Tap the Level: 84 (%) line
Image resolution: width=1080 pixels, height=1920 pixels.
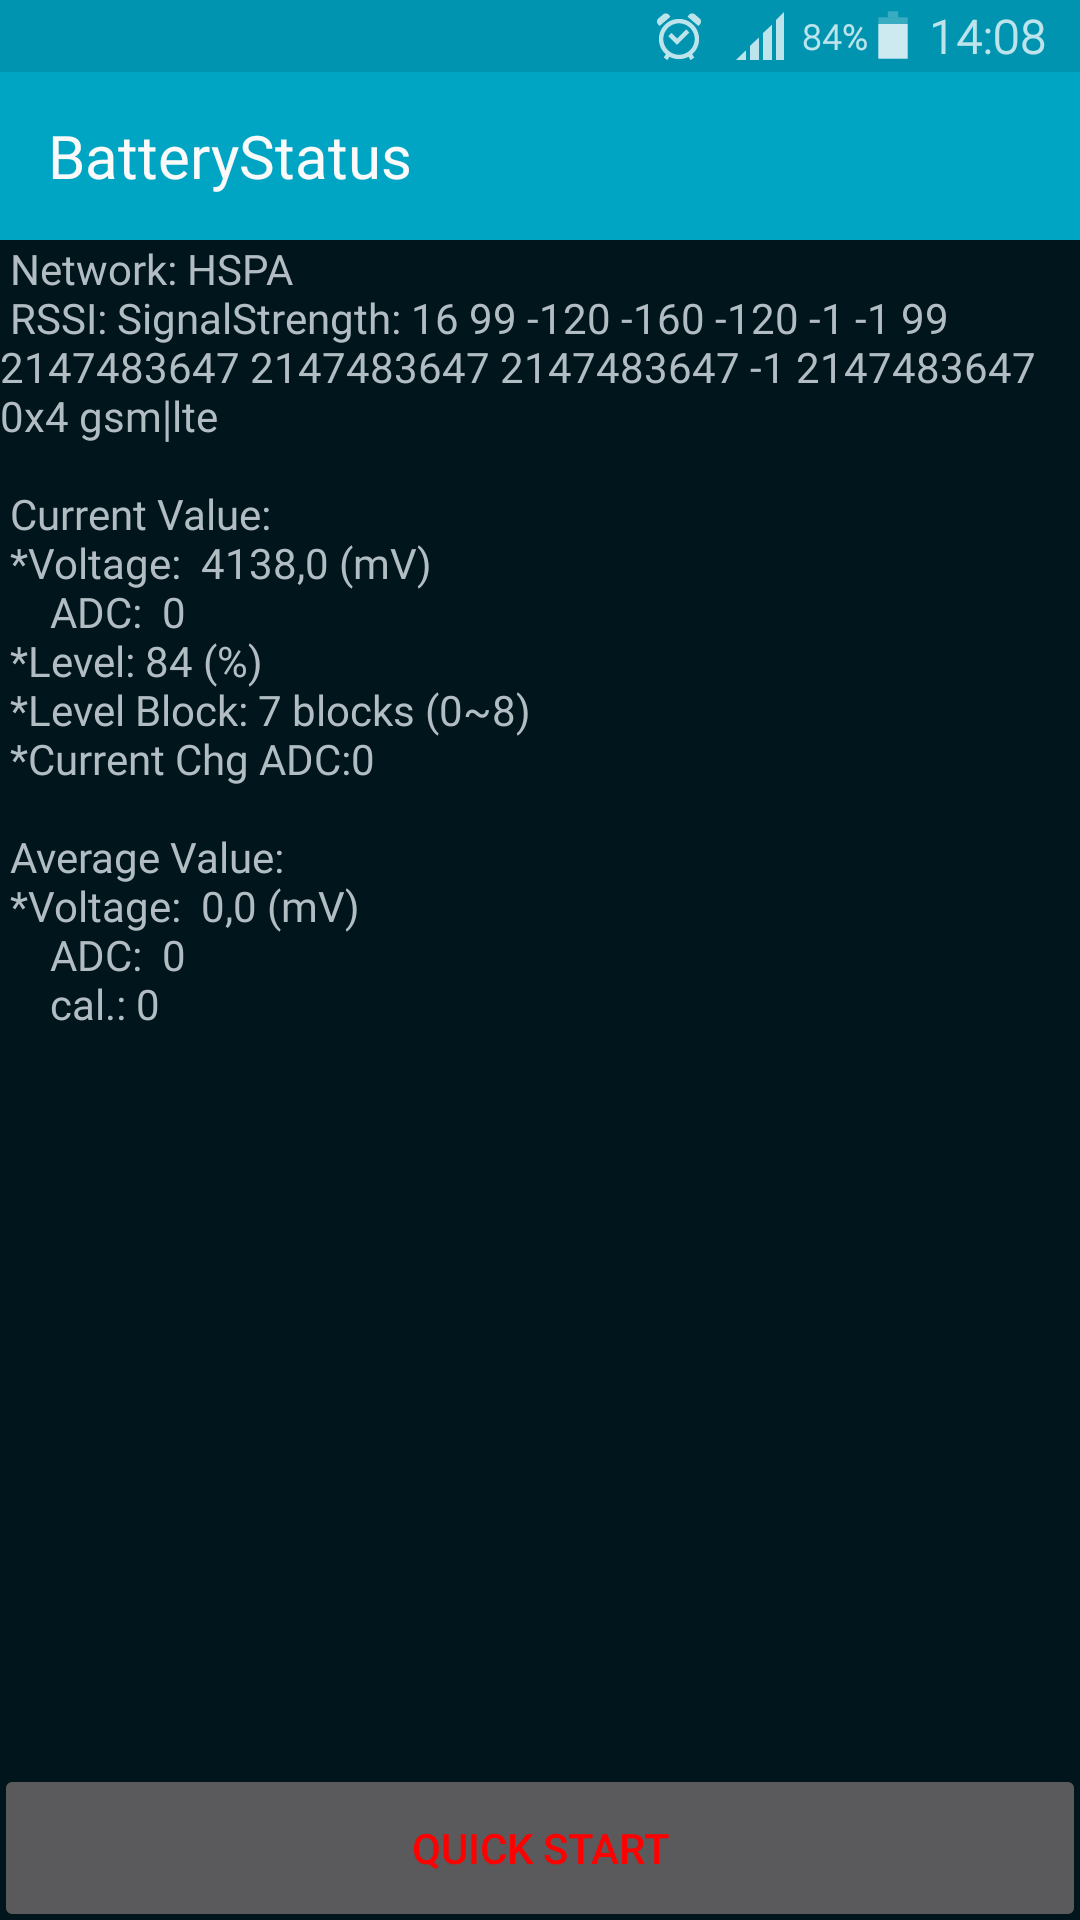136,663
